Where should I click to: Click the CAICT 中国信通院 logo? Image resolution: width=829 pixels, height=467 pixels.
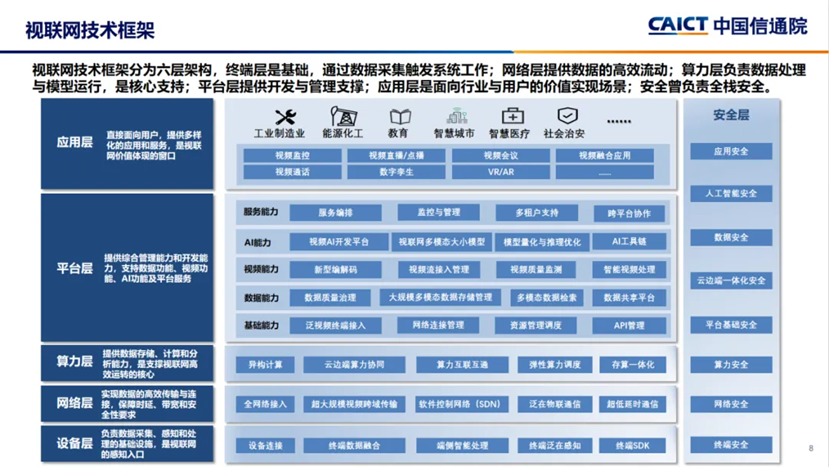(x=728, y=26)
